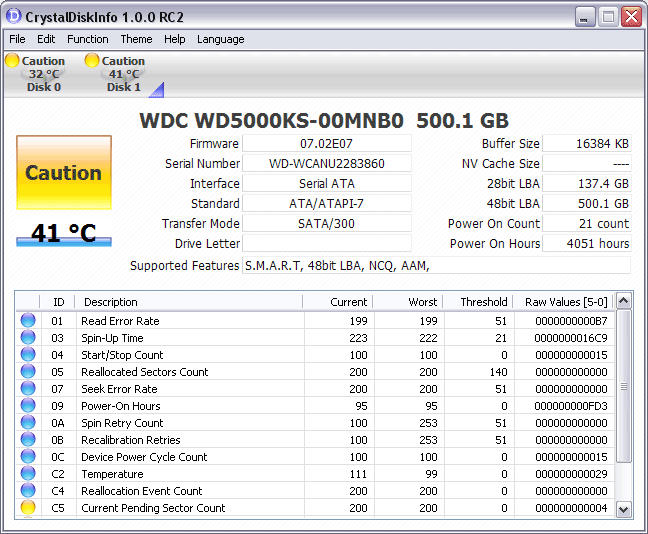Click the 'Read Error Rate' description text
Viewport: 648px width, 534px height.
coord(120,321)
